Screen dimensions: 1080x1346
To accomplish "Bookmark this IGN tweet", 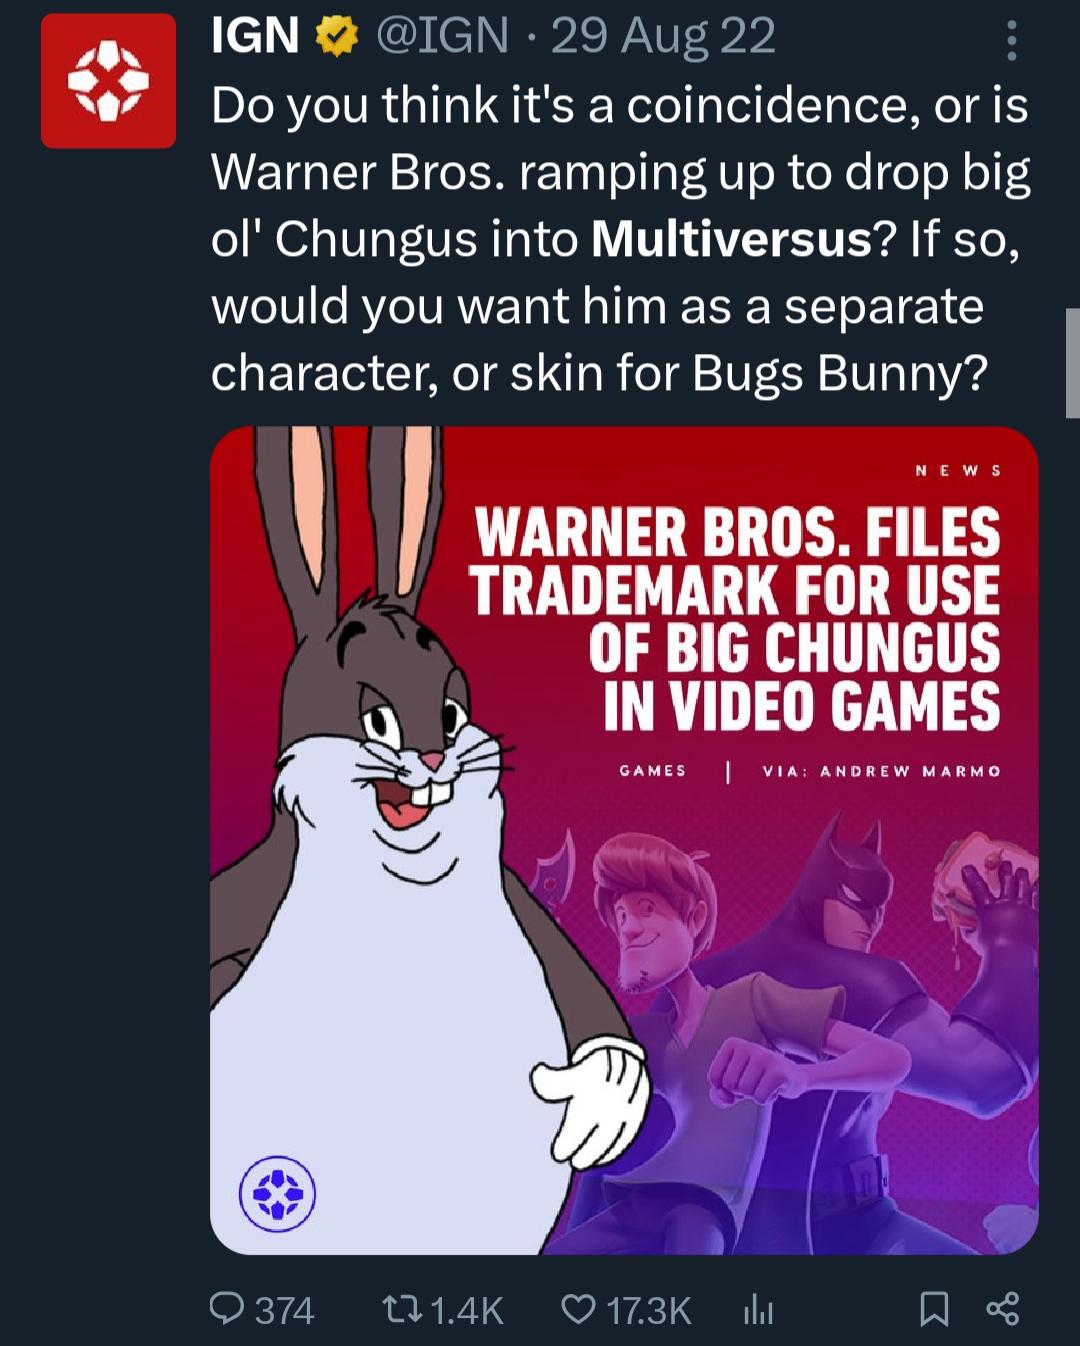I will [933, 1309].
